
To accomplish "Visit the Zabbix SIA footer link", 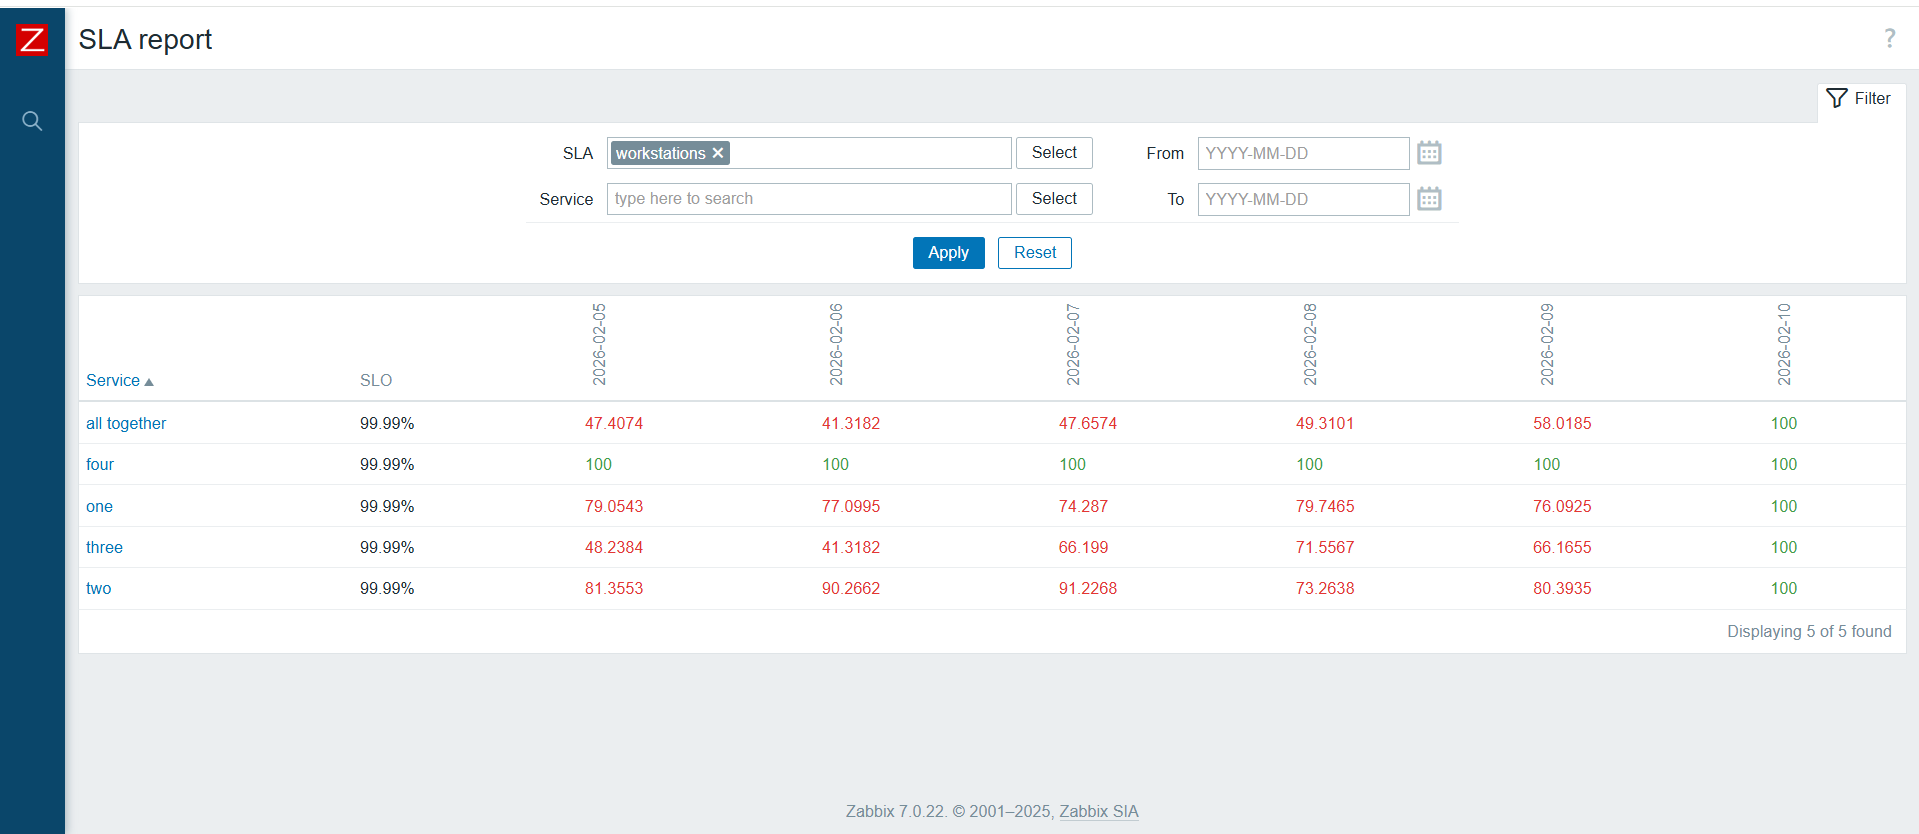I will coord(1098,812).
